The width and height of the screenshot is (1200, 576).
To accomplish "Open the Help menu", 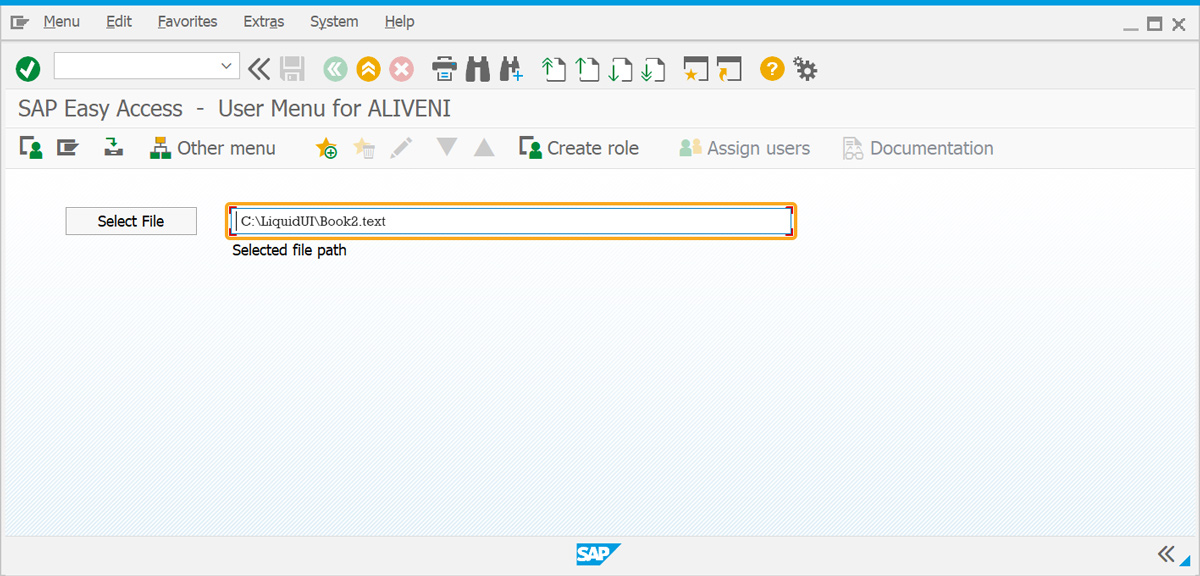I will 399,21.
